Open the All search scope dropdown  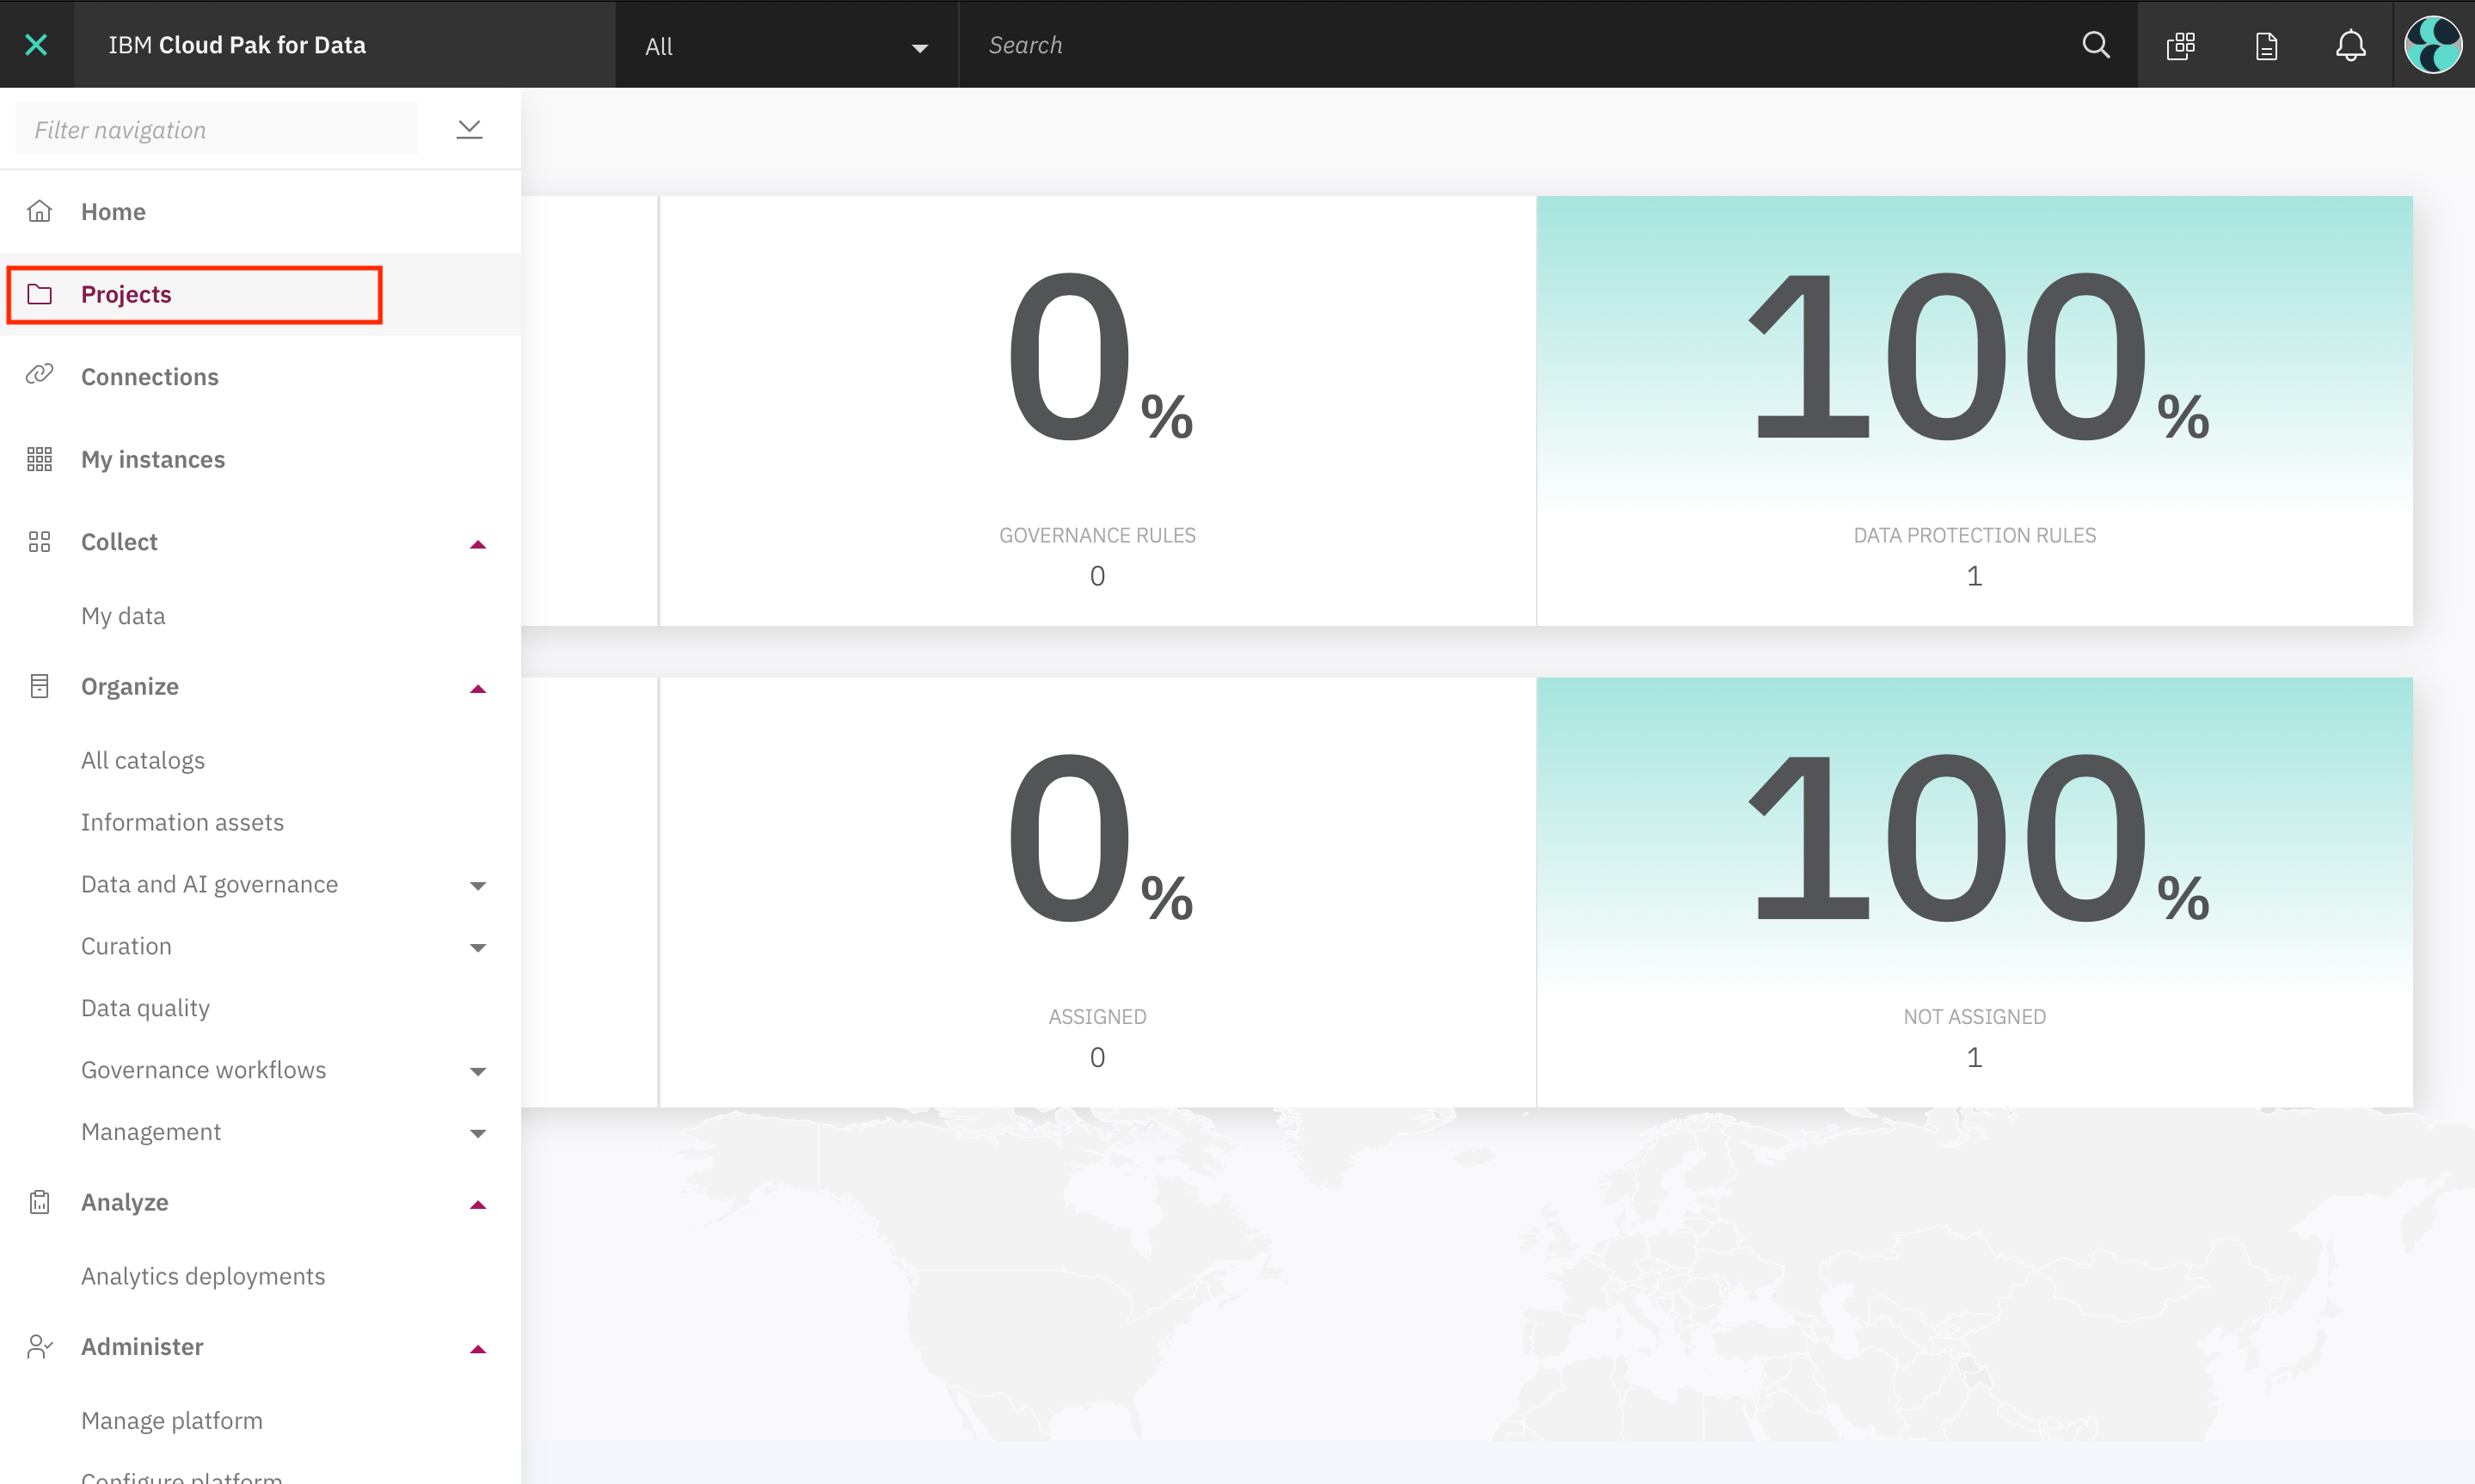(786, 46)
